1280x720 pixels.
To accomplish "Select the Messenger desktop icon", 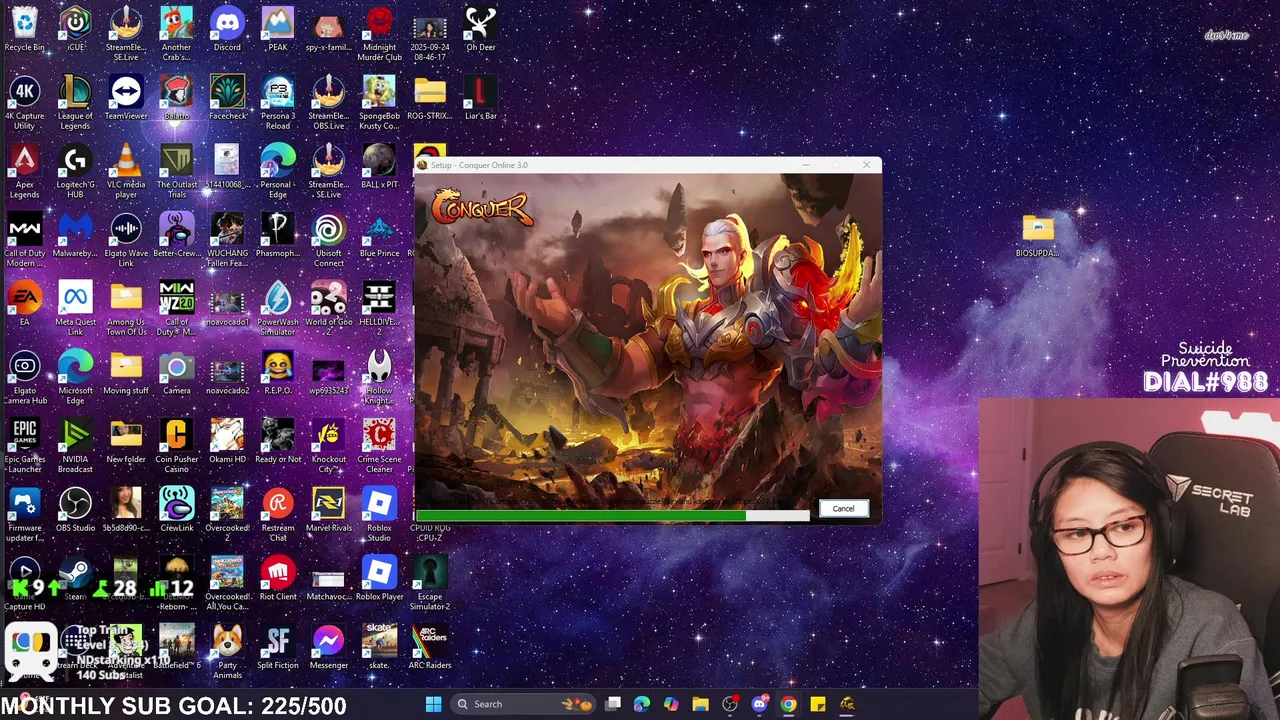I will point(328,647).
